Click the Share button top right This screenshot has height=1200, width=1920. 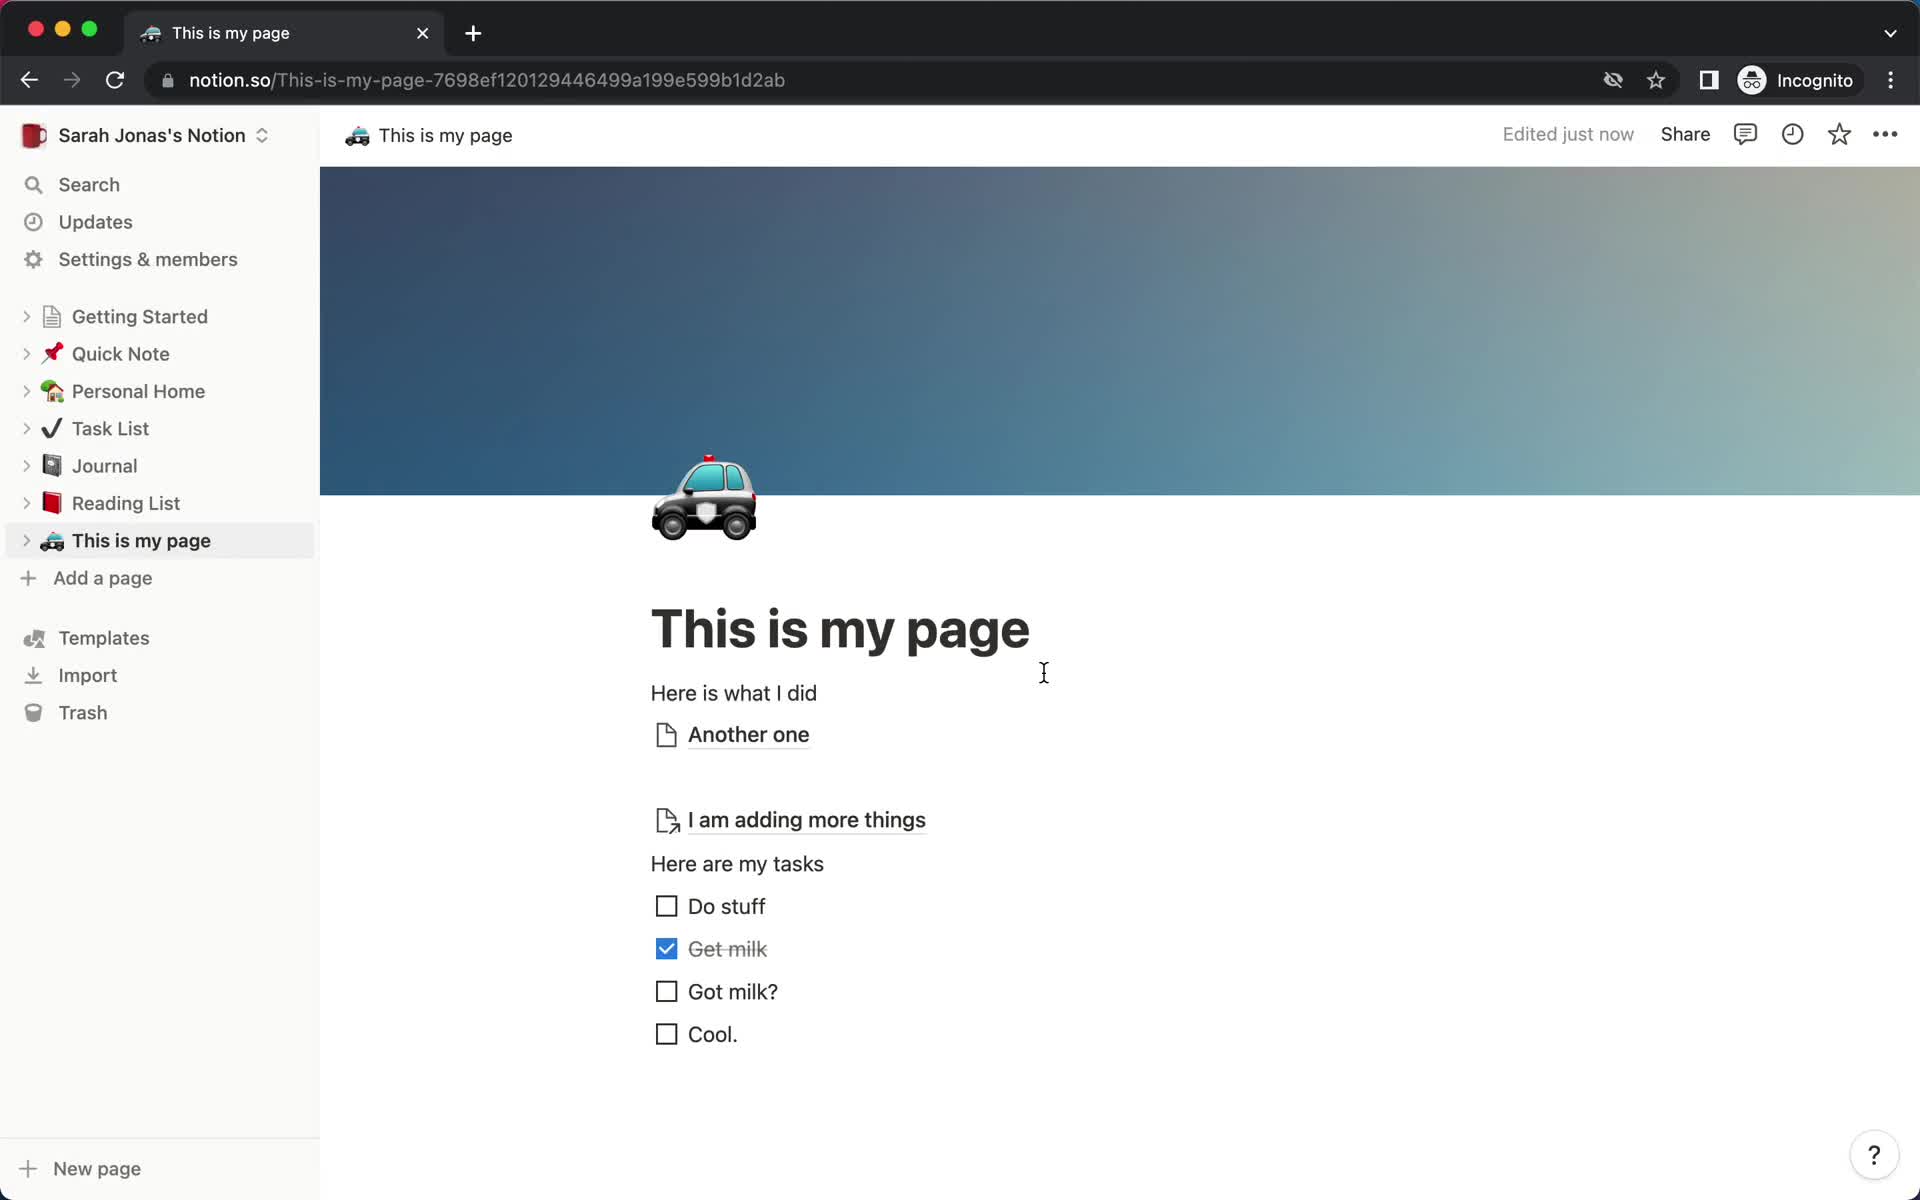point(1685,134)
